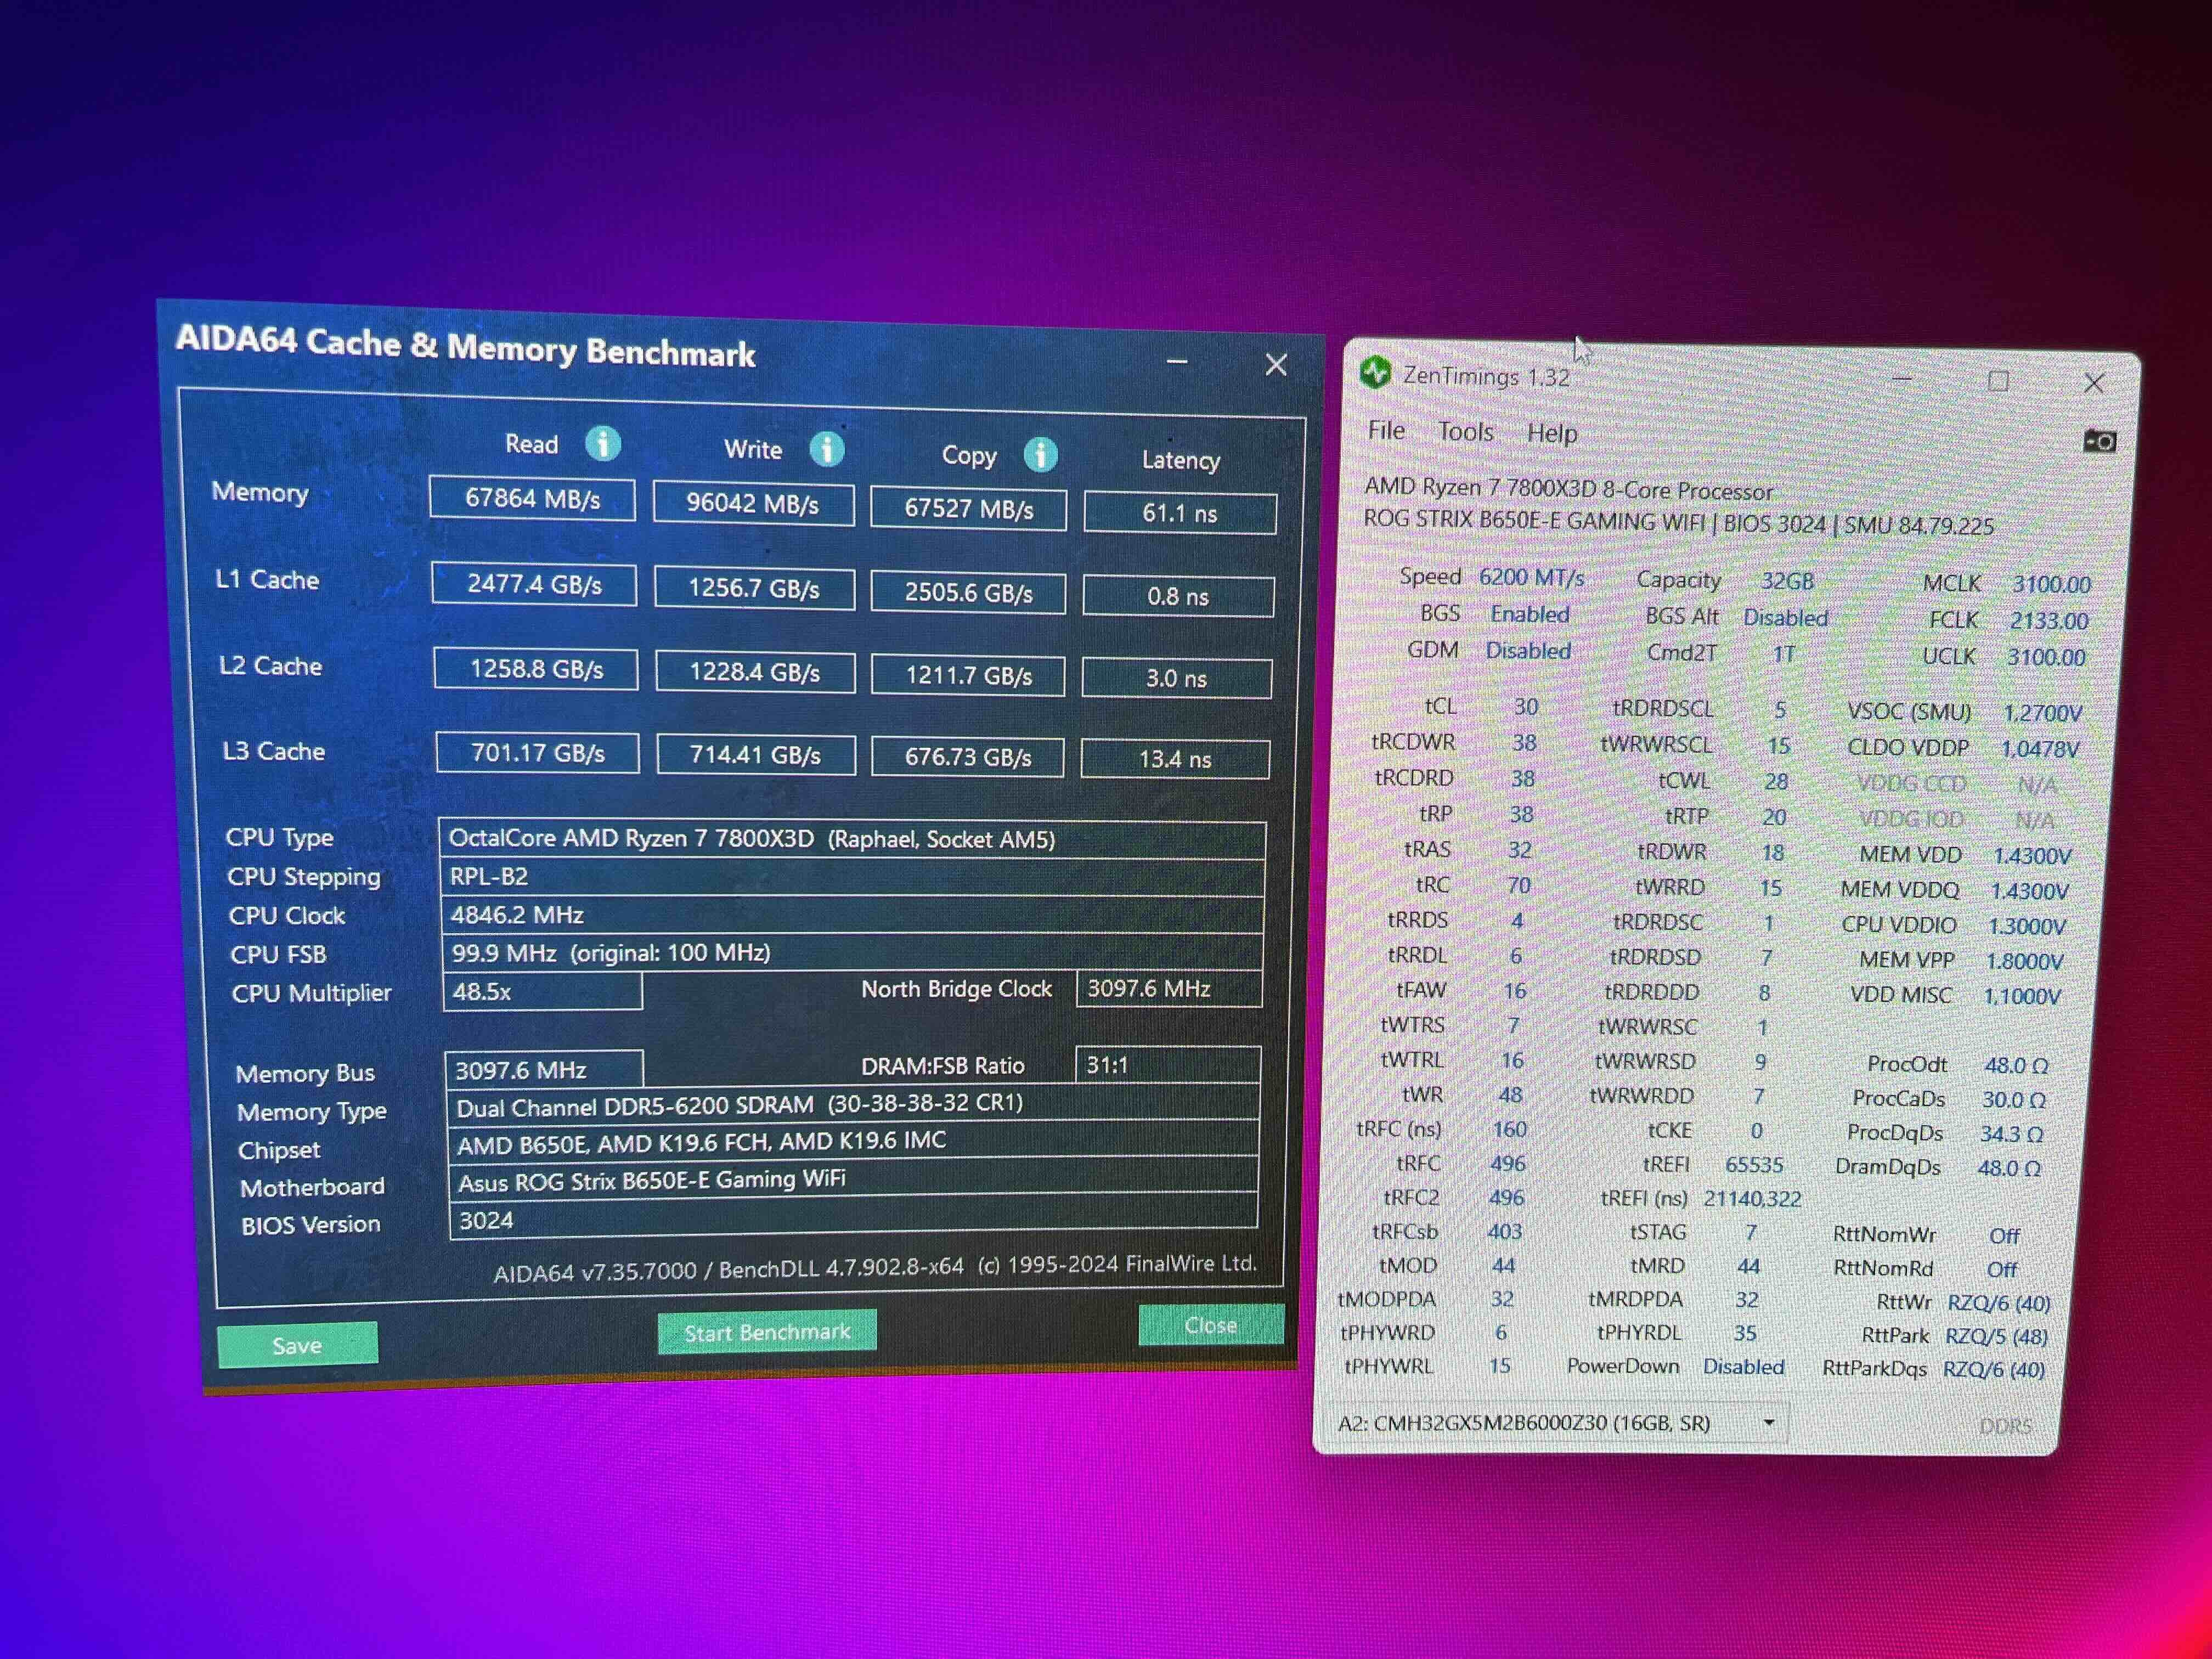Image resolution: width=2212 pixels, height=1659 pixels.
Task: Click the Speed value 6200 MT/s in ZenTimings
Action: click(1531, 577)
